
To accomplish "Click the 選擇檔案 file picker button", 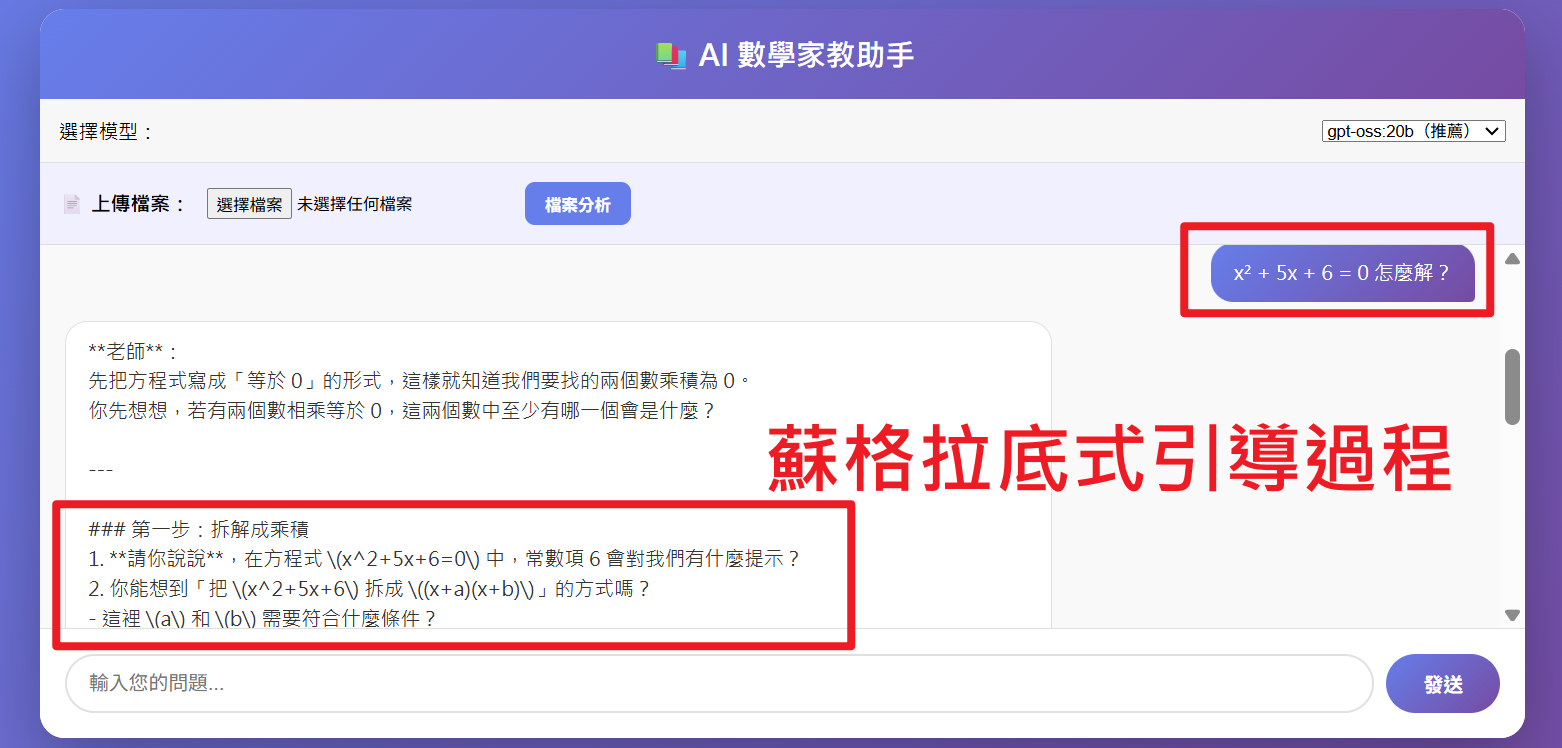I will coord(249,203).
